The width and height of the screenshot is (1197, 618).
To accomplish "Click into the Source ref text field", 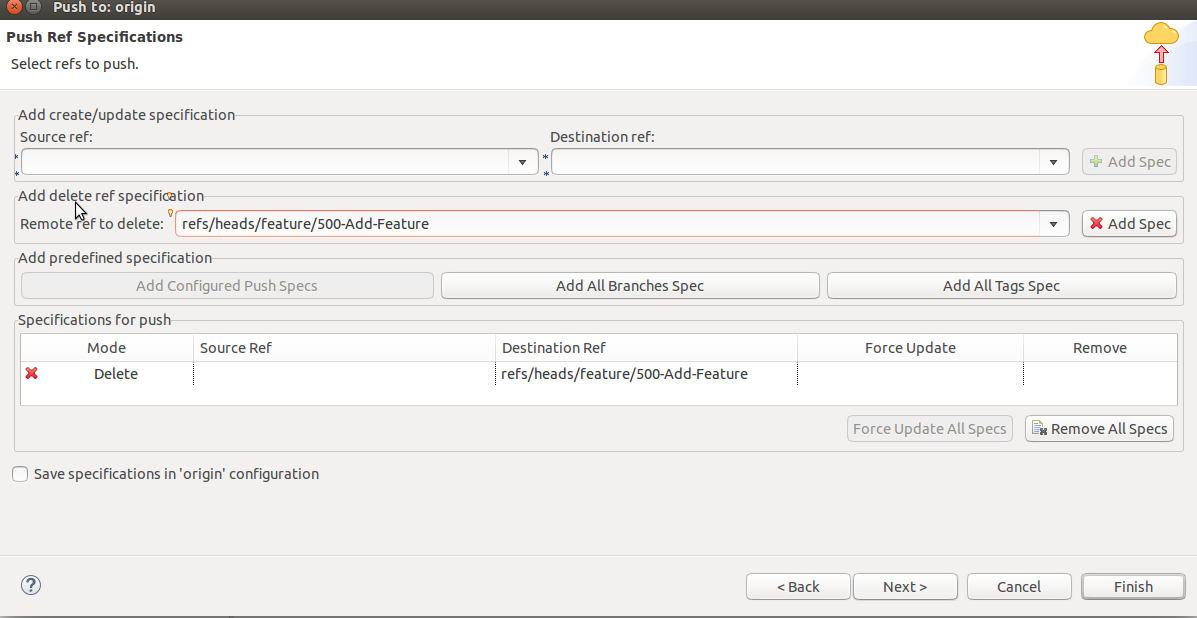I will coord(265,162).
